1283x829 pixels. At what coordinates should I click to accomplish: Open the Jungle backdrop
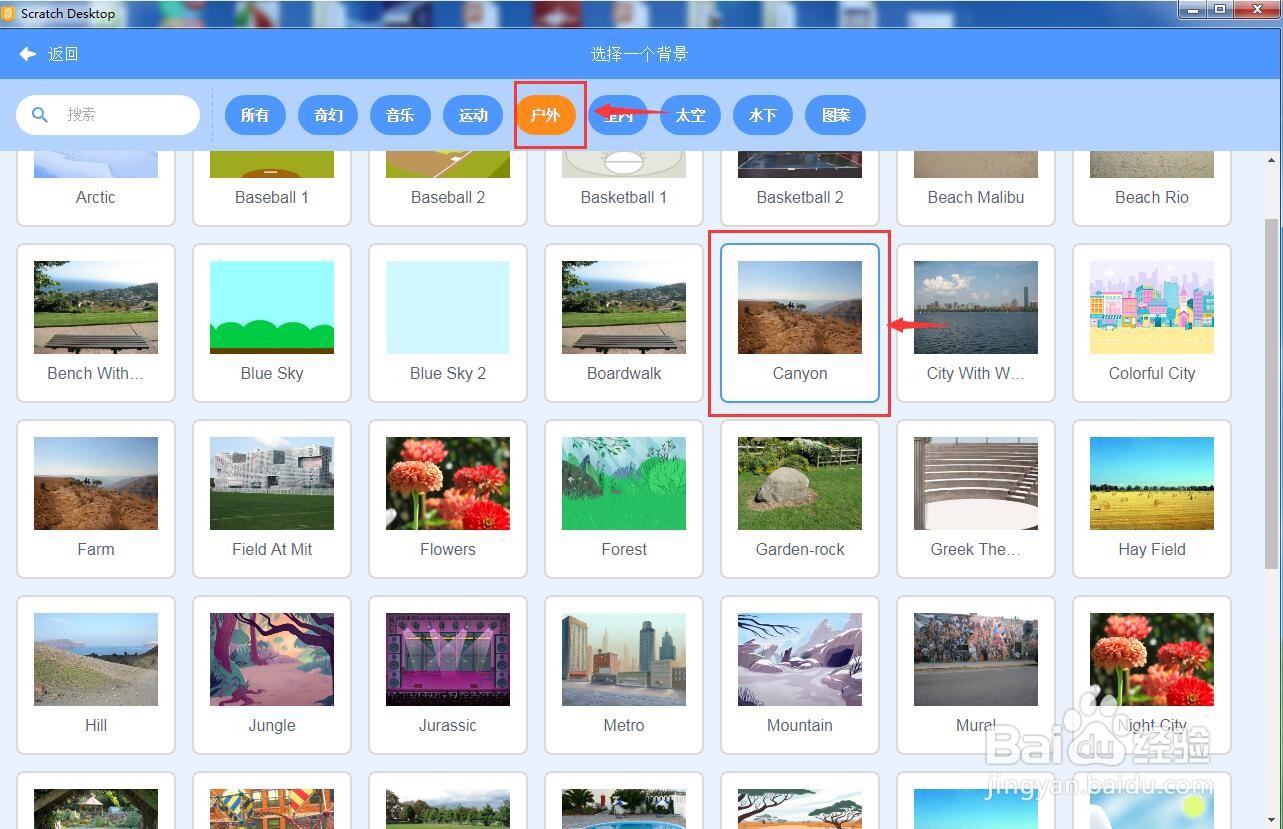272,675
